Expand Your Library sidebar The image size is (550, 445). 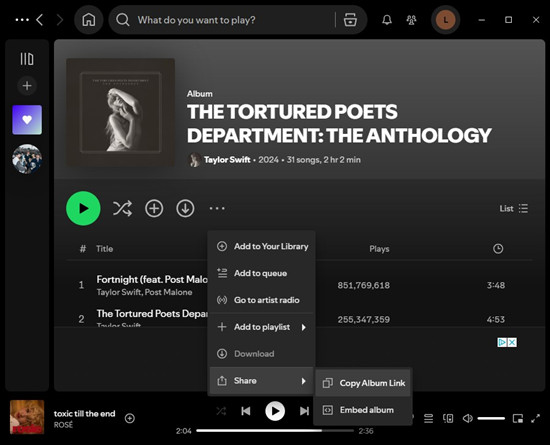pyautogui.click(x=27, y=59)
